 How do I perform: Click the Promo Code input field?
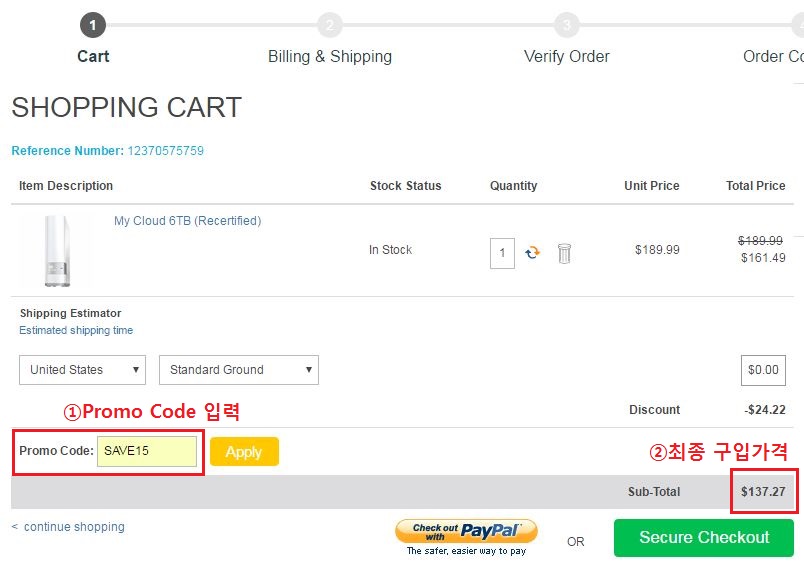pos(147,451)
